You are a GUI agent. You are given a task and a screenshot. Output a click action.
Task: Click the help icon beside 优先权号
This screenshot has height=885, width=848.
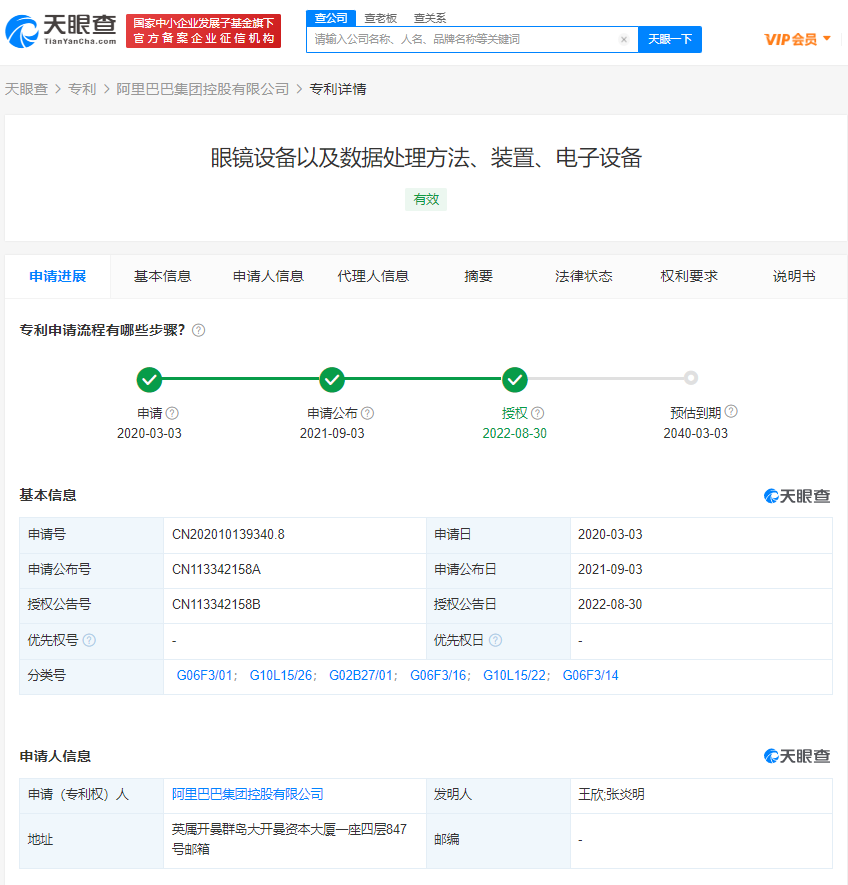click(89, 640)
